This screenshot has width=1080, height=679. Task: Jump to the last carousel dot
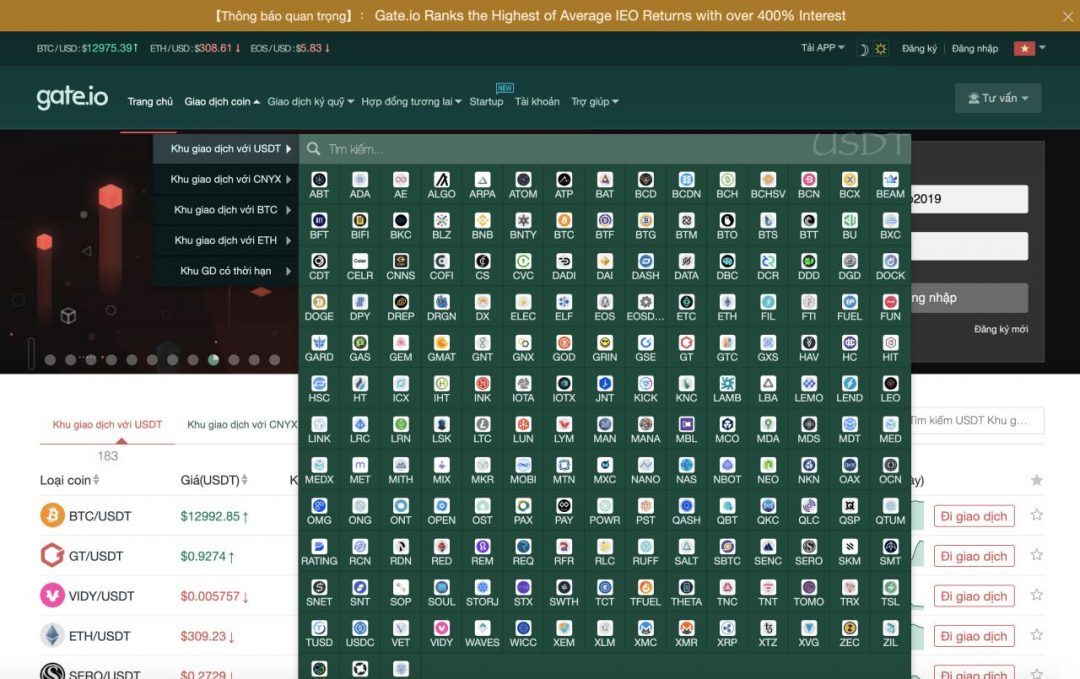(275, 359)
